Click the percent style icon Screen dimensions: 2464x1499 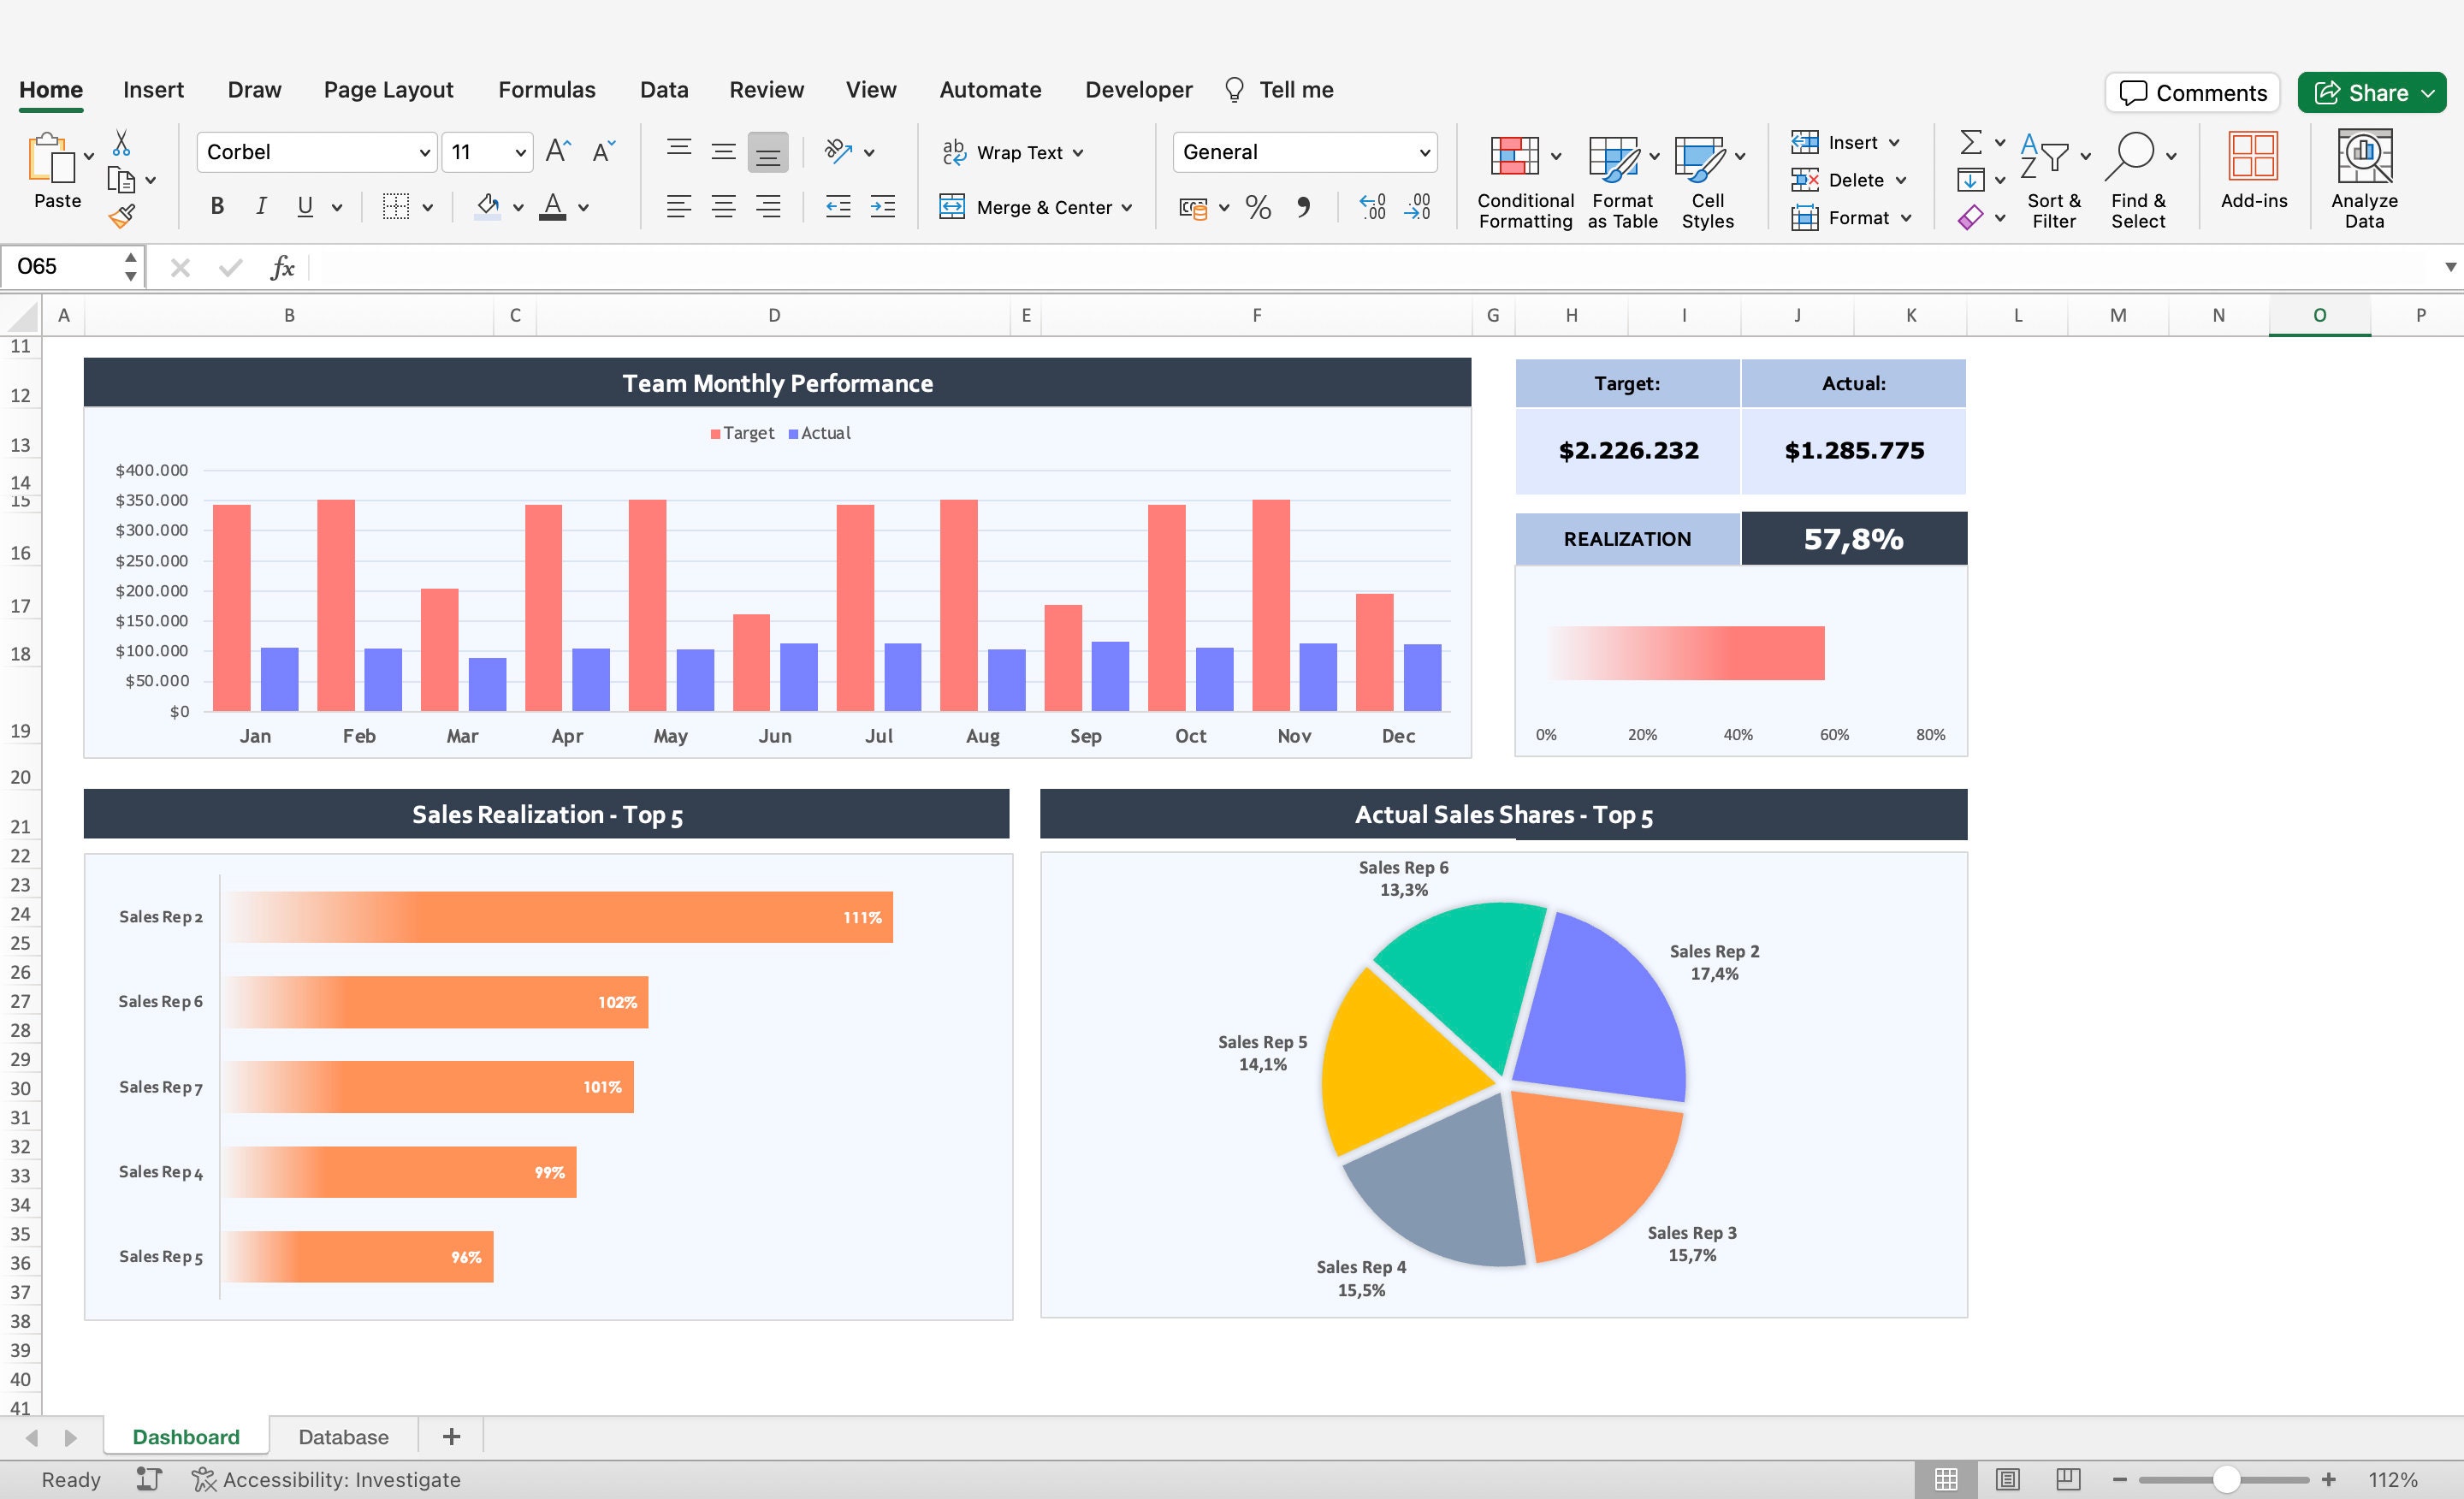[x=1258, y=207]
